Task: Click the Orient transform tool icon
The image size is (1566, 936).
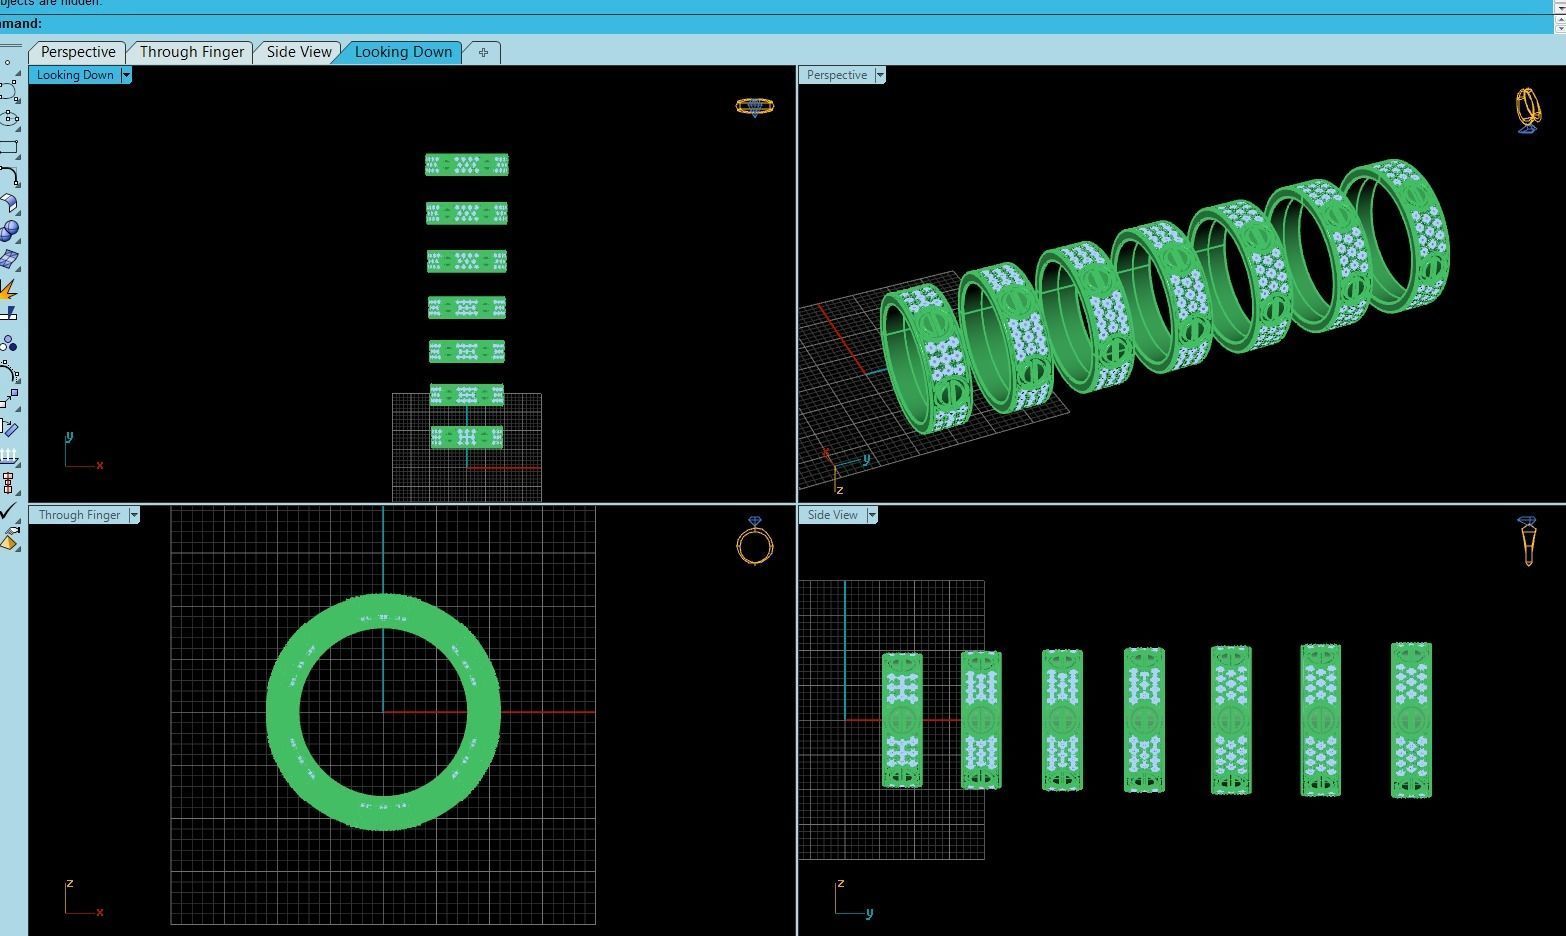Action: point(9,428)
